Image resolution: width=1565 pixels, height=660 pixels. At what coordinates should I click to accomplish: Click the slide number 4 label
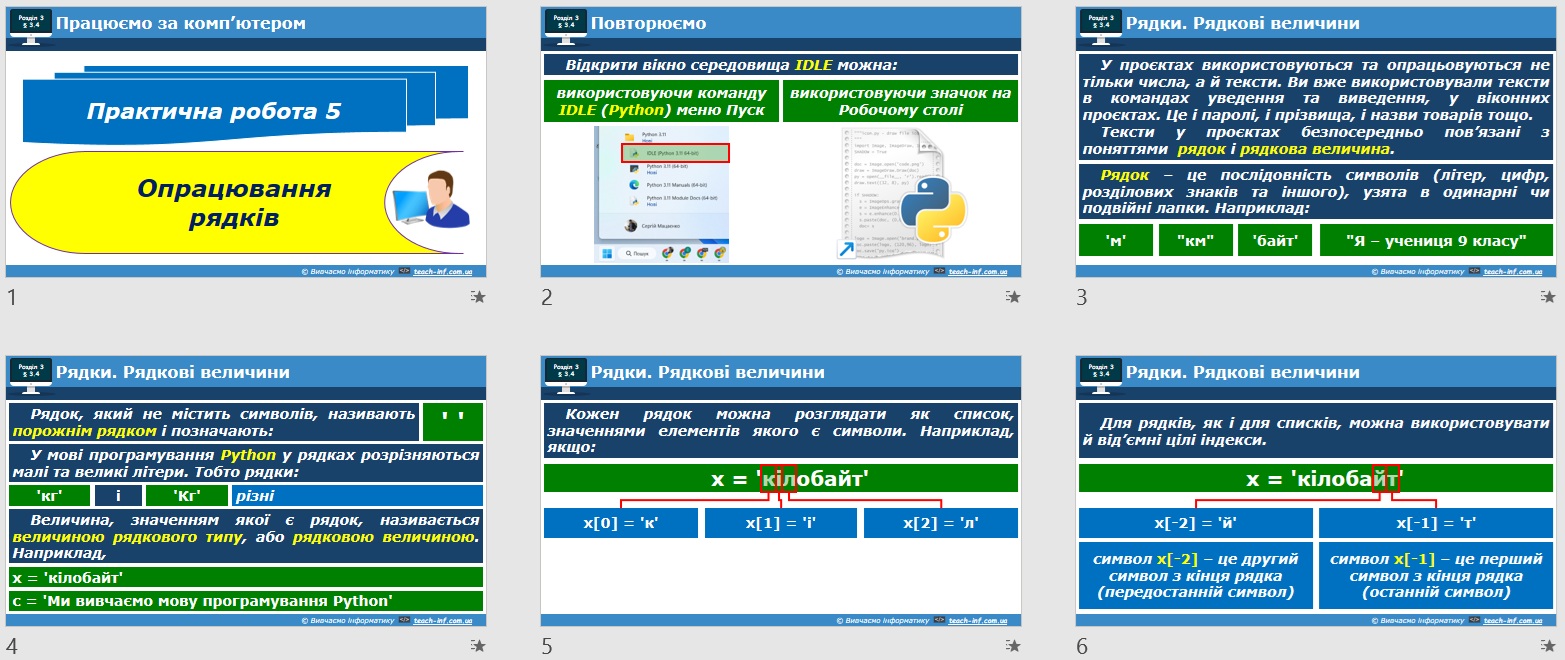(11, 647)
